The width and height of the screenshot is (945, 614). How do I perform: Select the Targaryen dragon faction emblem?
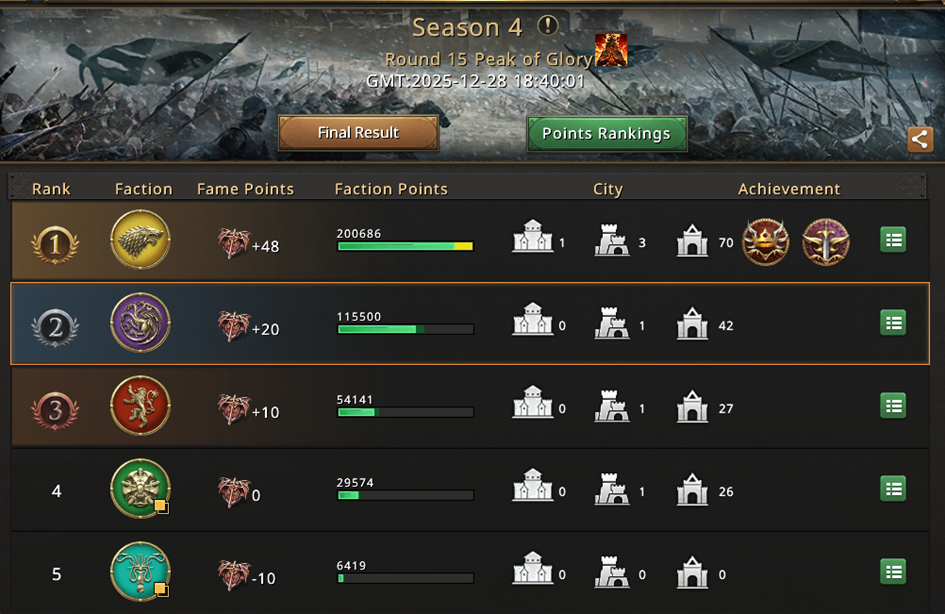pos(140,322)
